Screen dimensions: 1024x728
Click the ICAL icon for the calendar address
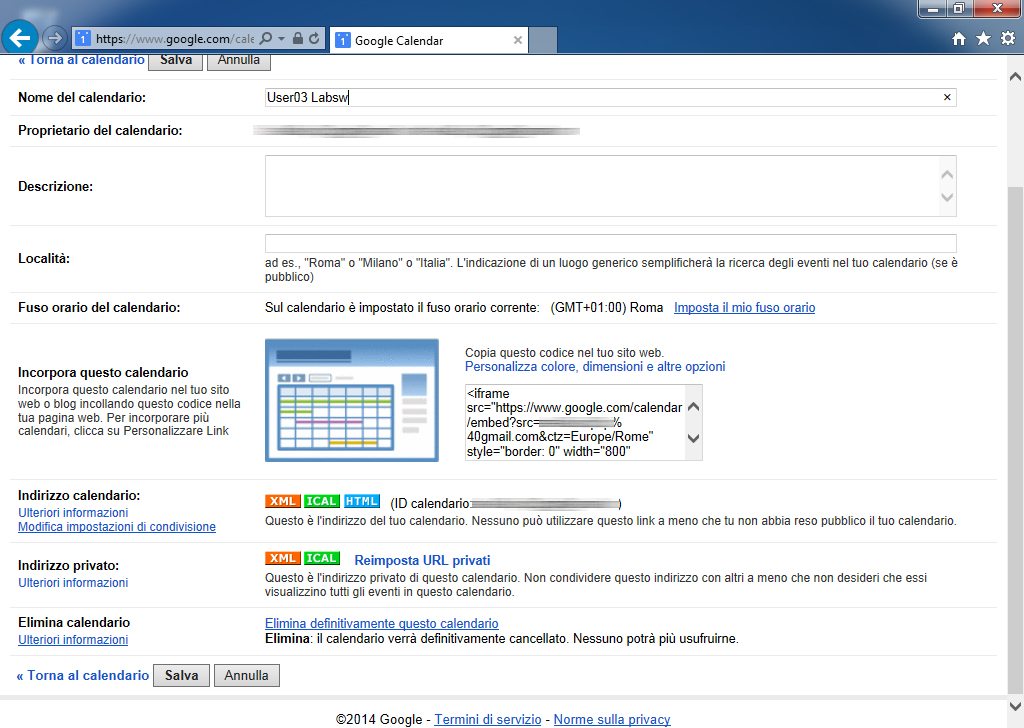[322, 501]
